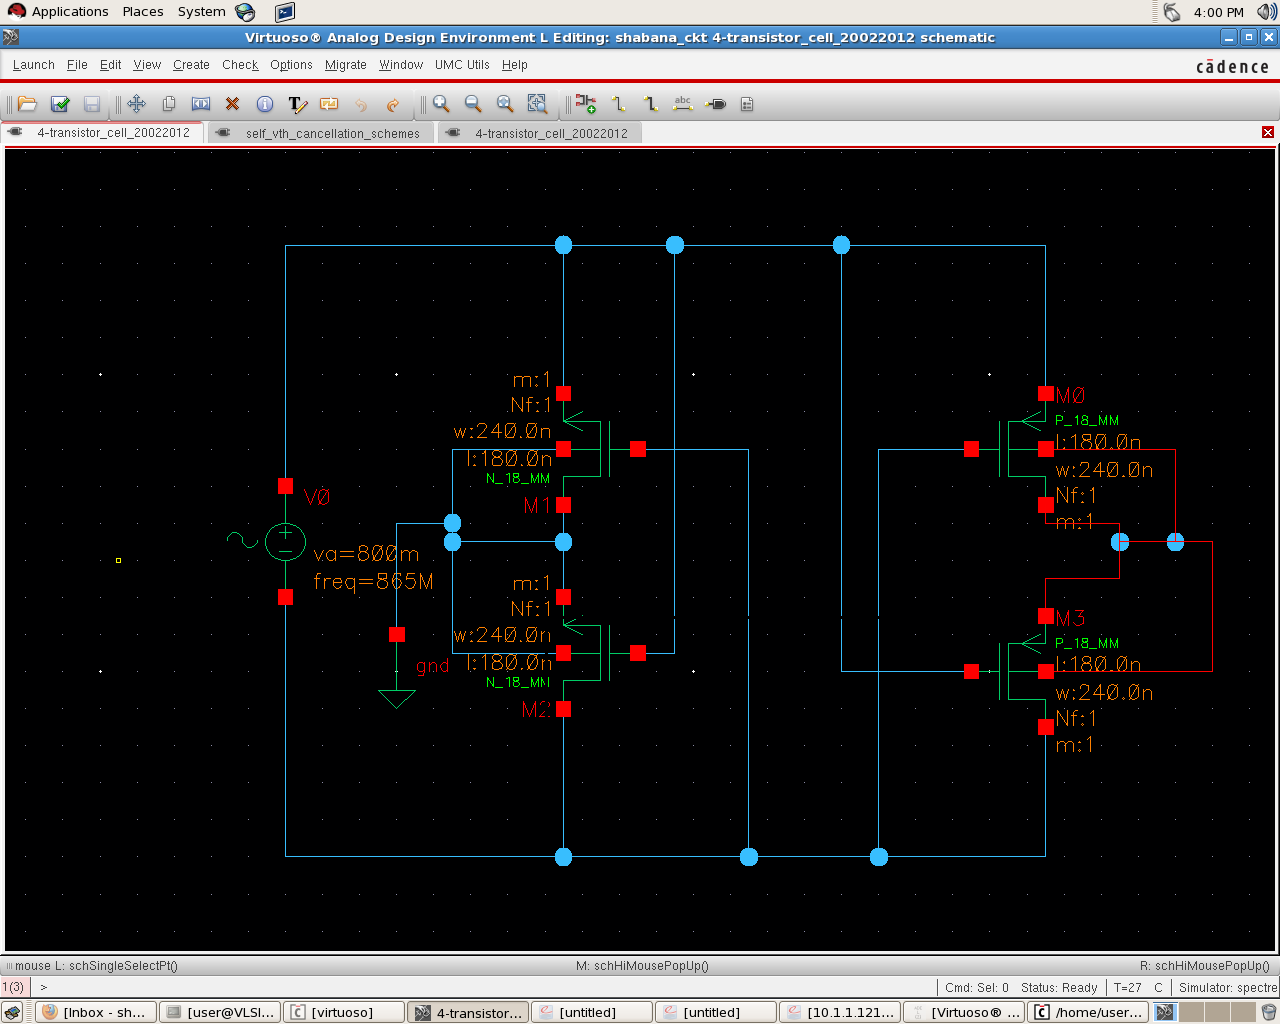Click the VLSI session in the taskbar

(220, 1011)
